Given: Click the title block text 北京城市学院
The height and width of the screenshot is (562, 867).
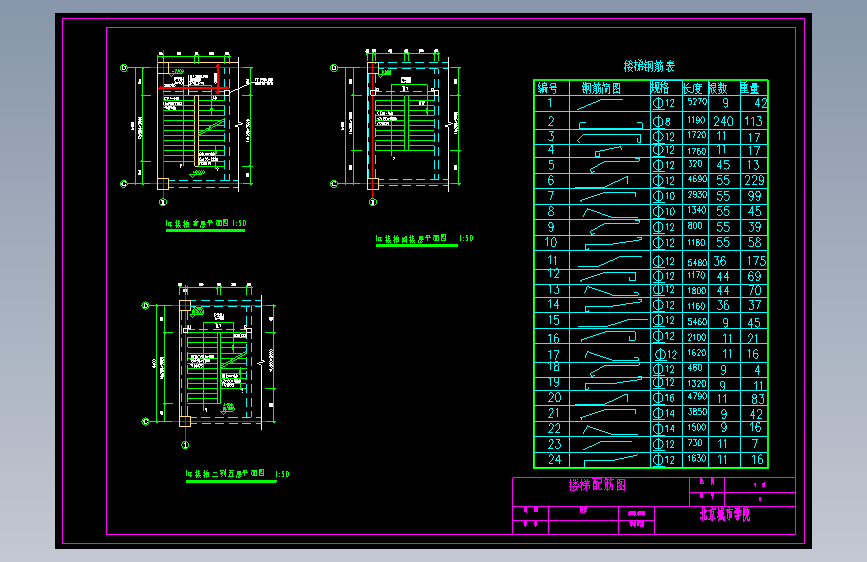Looking at the screenshot, I should 725,514.
